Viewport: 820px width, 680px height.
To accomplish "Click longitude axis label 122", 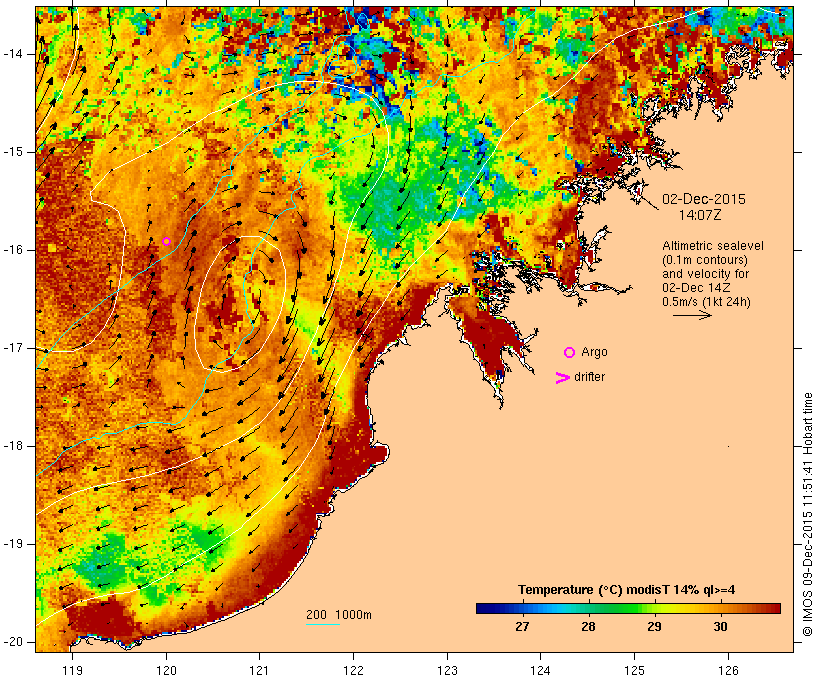I will [354, 670].
